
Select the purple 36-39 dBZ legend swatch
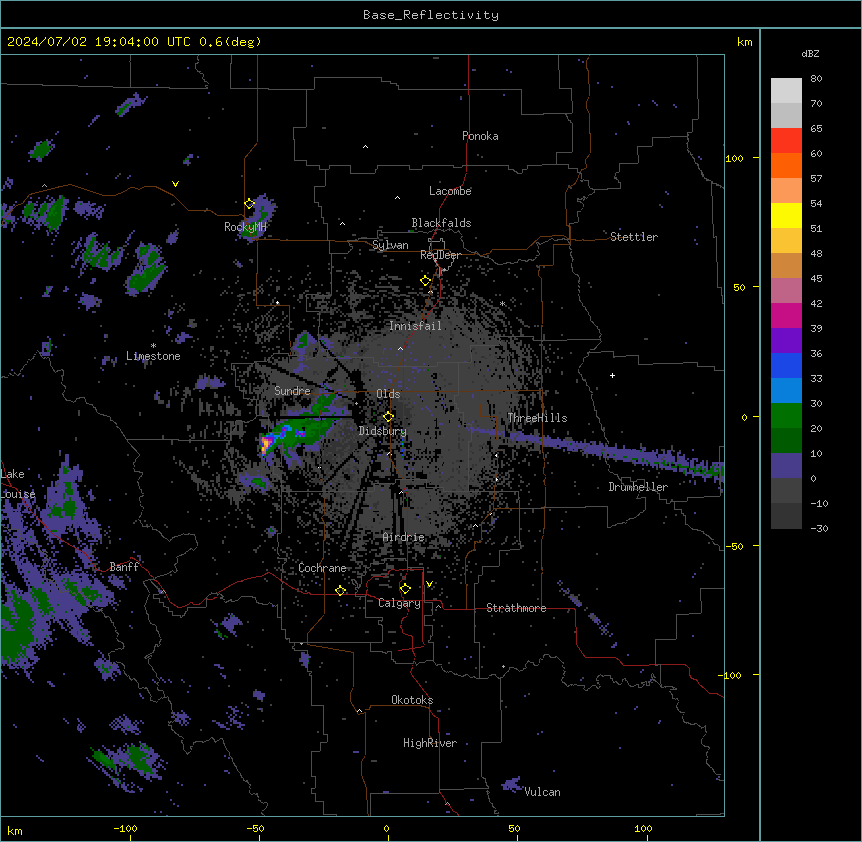tap(786, 340)
